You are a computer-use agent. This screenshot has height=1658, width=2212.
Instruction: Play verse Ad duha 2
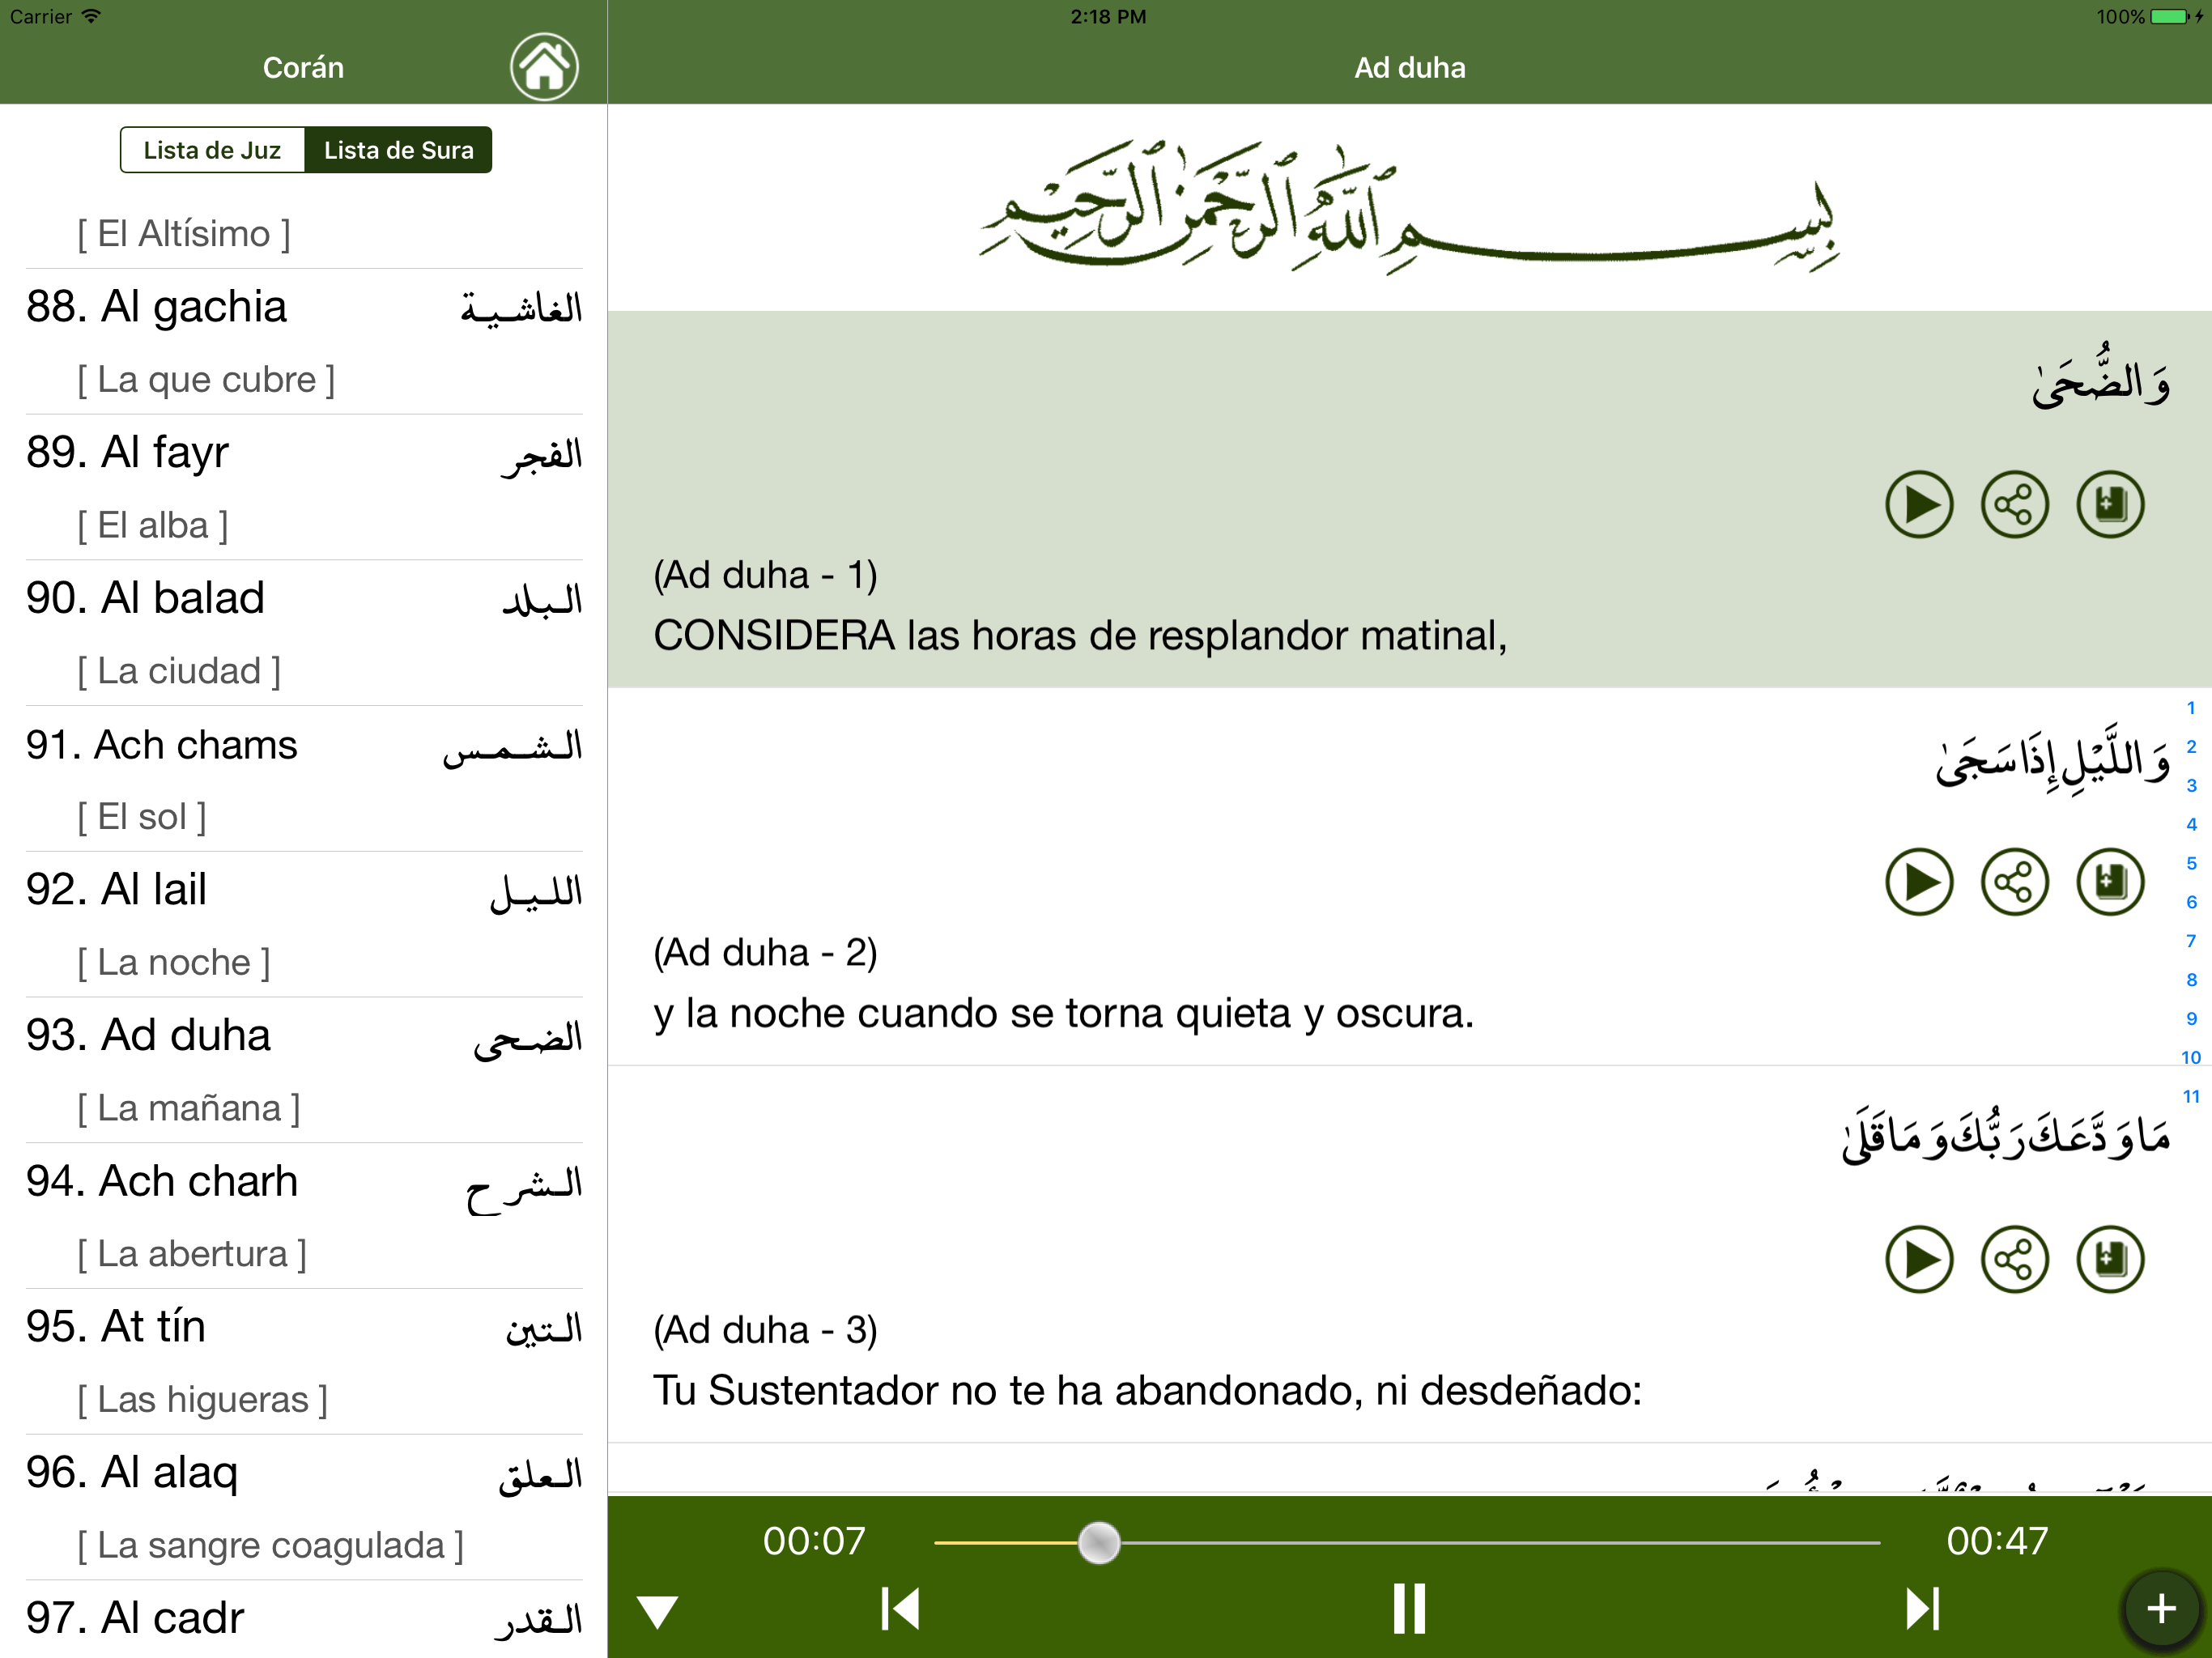point(1919,882)
